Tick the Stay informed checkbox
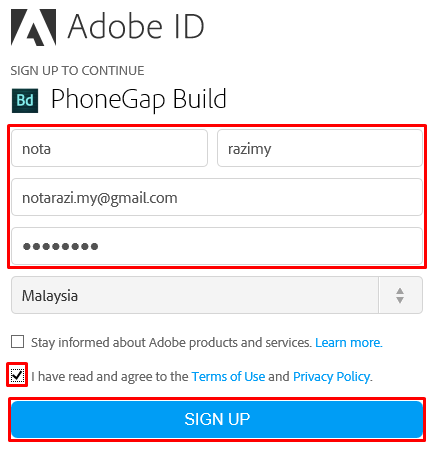The image size is (434, 451). point(17,342)
